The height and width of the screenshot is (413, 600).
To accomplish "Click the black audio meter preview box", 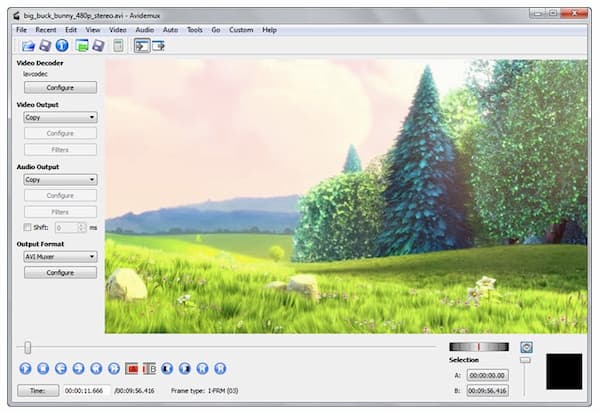I will click(x=564, y=372).
